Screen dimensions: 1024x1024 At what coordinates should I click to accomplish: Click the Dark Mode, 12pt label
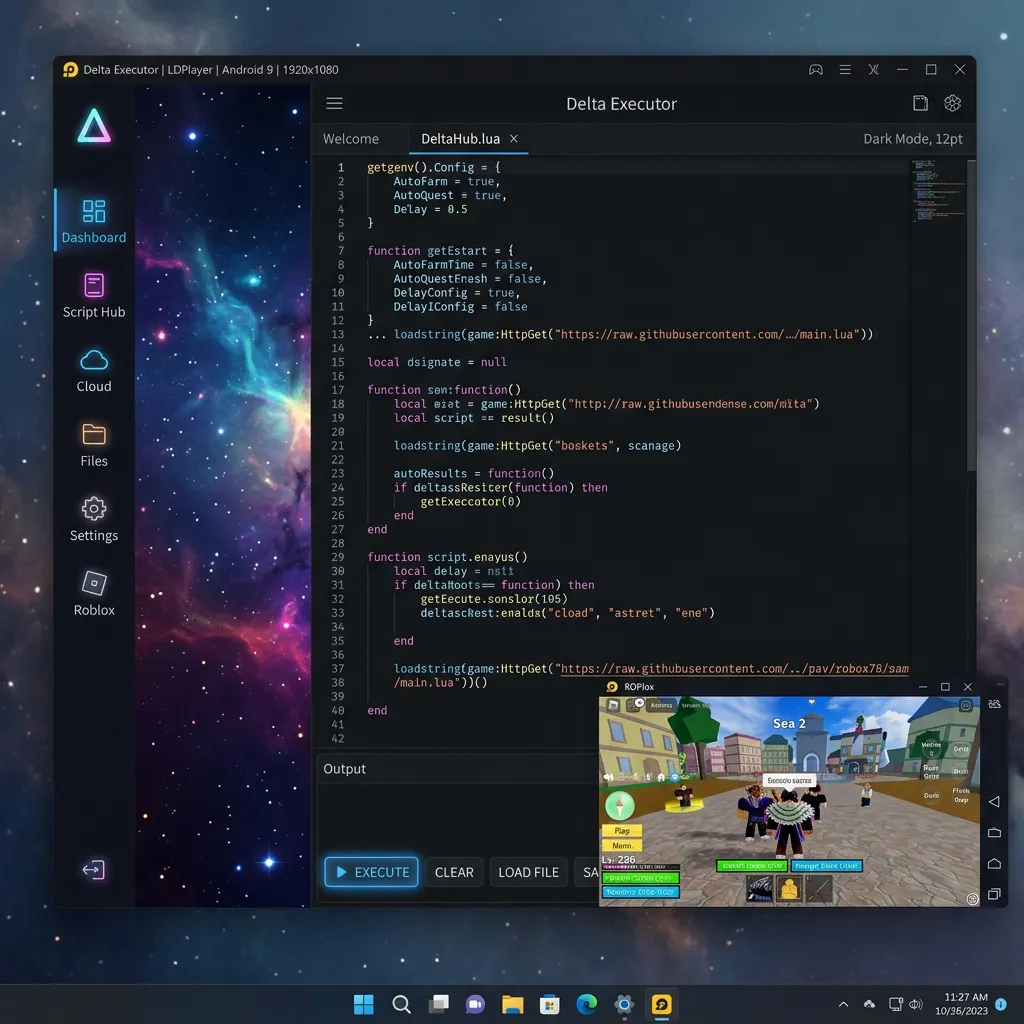(x=912, y=138)
